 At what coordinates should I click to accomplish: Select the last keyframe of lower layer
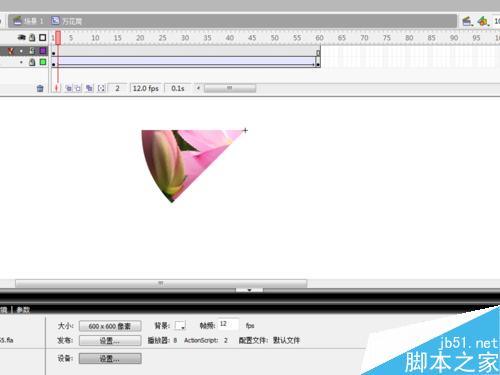coord(318,62)
